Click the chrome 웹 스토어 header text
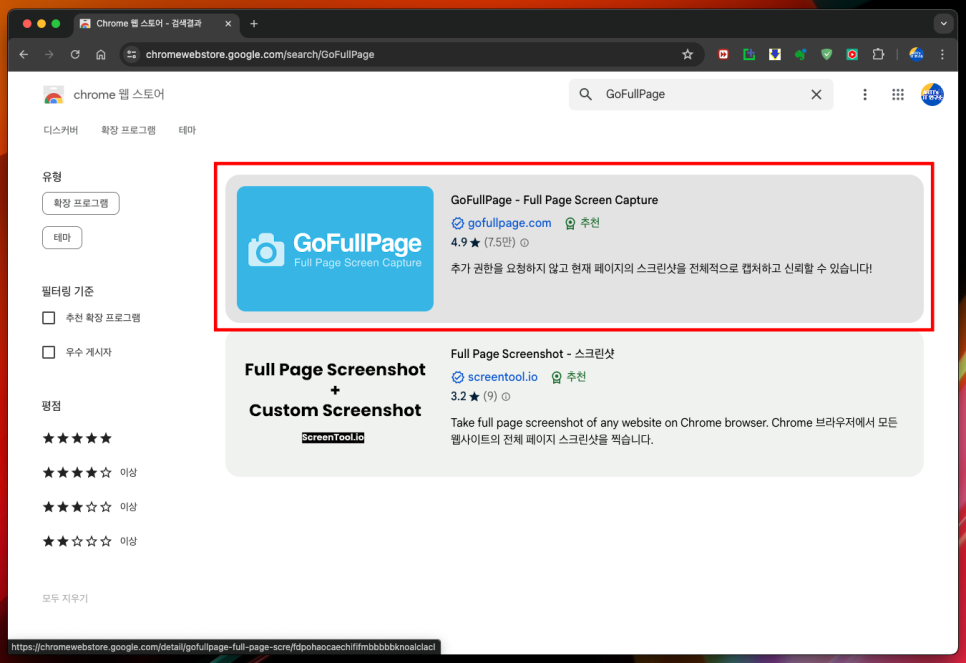 click(x=119, y=94)
